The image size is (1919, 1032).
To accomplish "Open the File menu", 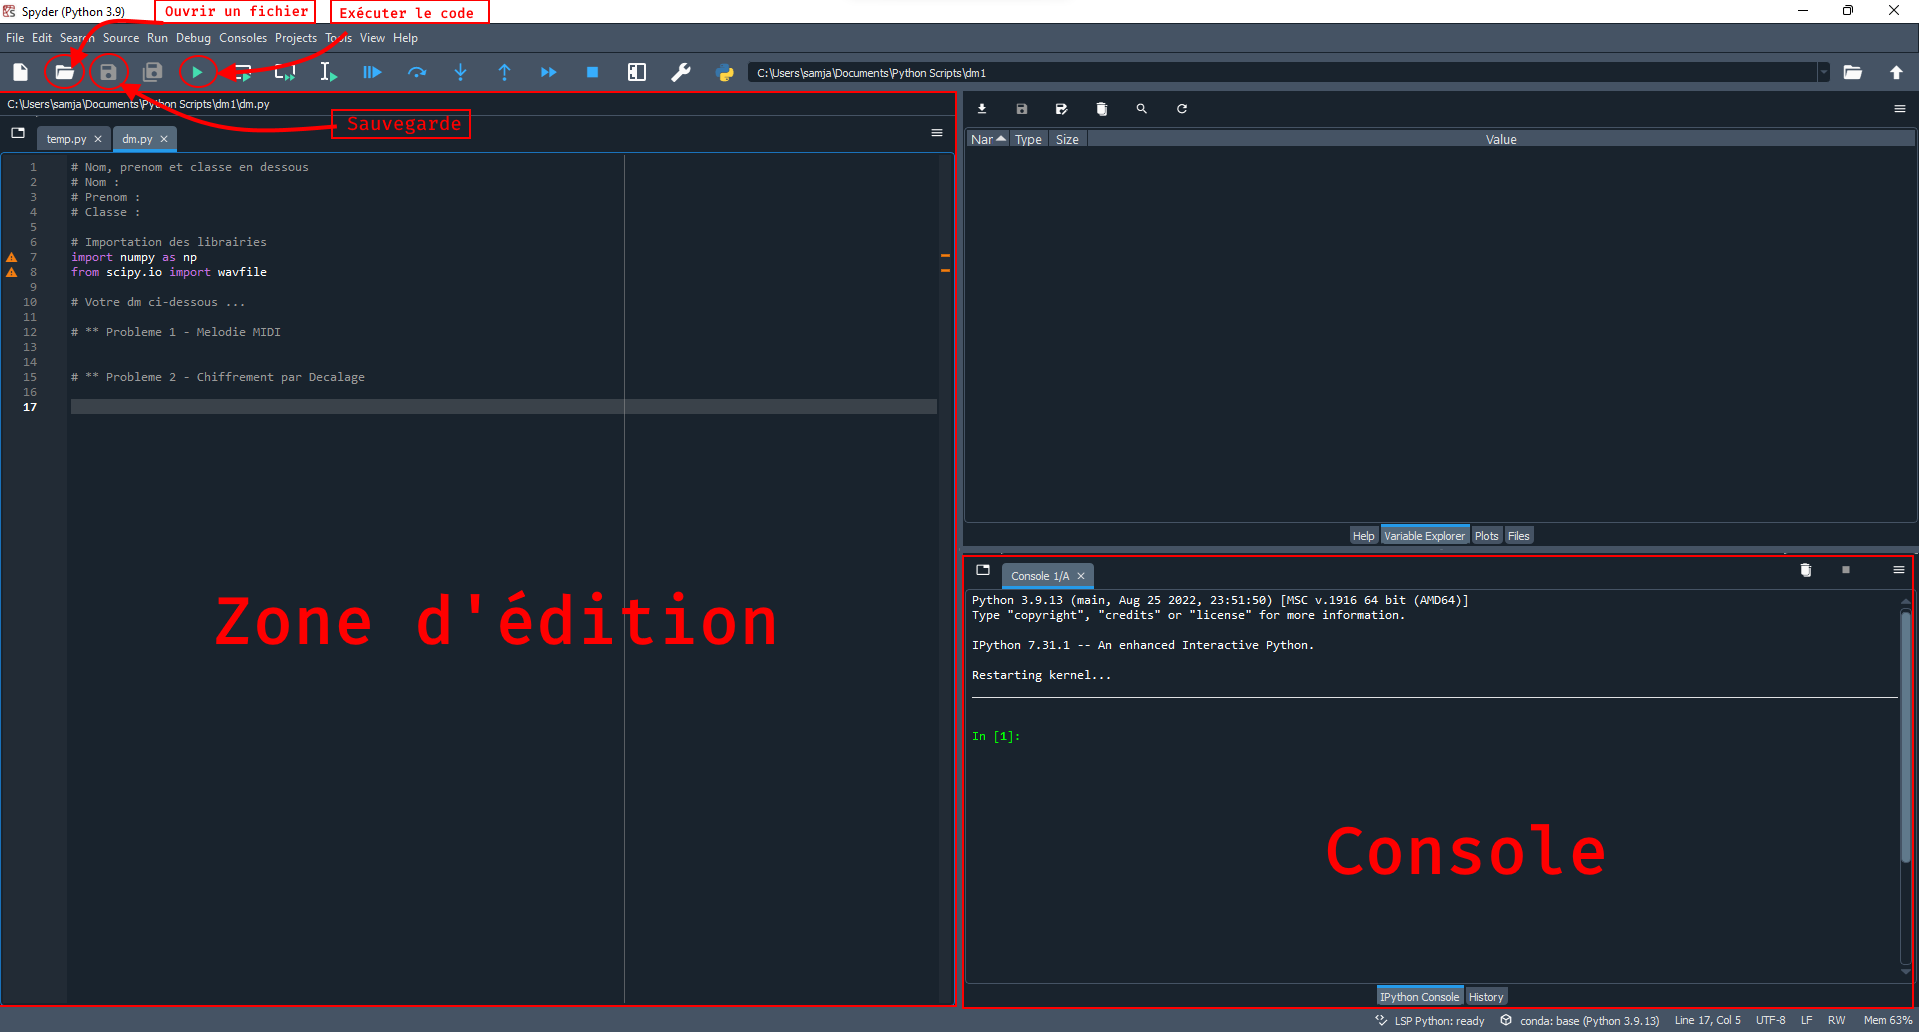I will pyautogui.click(x=15, y=38).
